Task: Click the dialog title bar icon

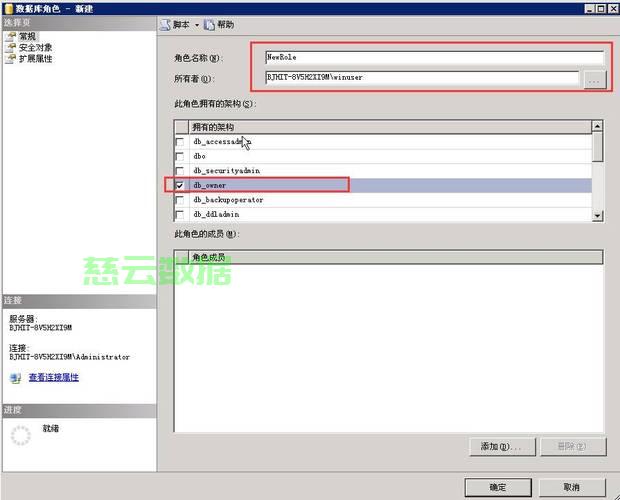Action: (x=7, y=7)
